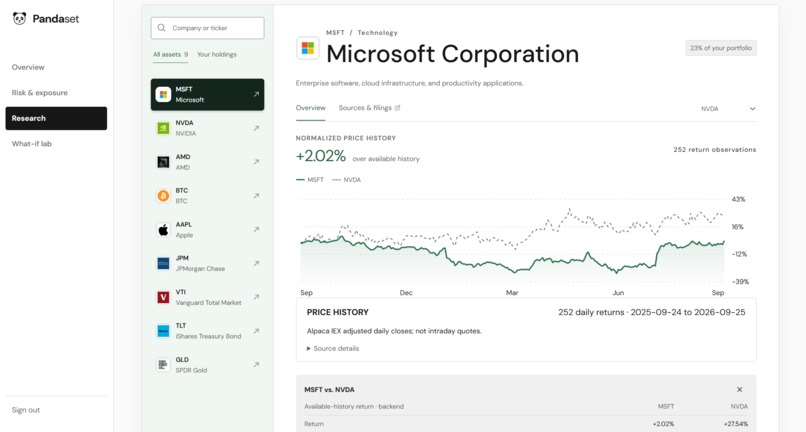Click the MSFT / Technology breadcrumb
This screenshot has width=806, height=432.
tap(362, 32)
